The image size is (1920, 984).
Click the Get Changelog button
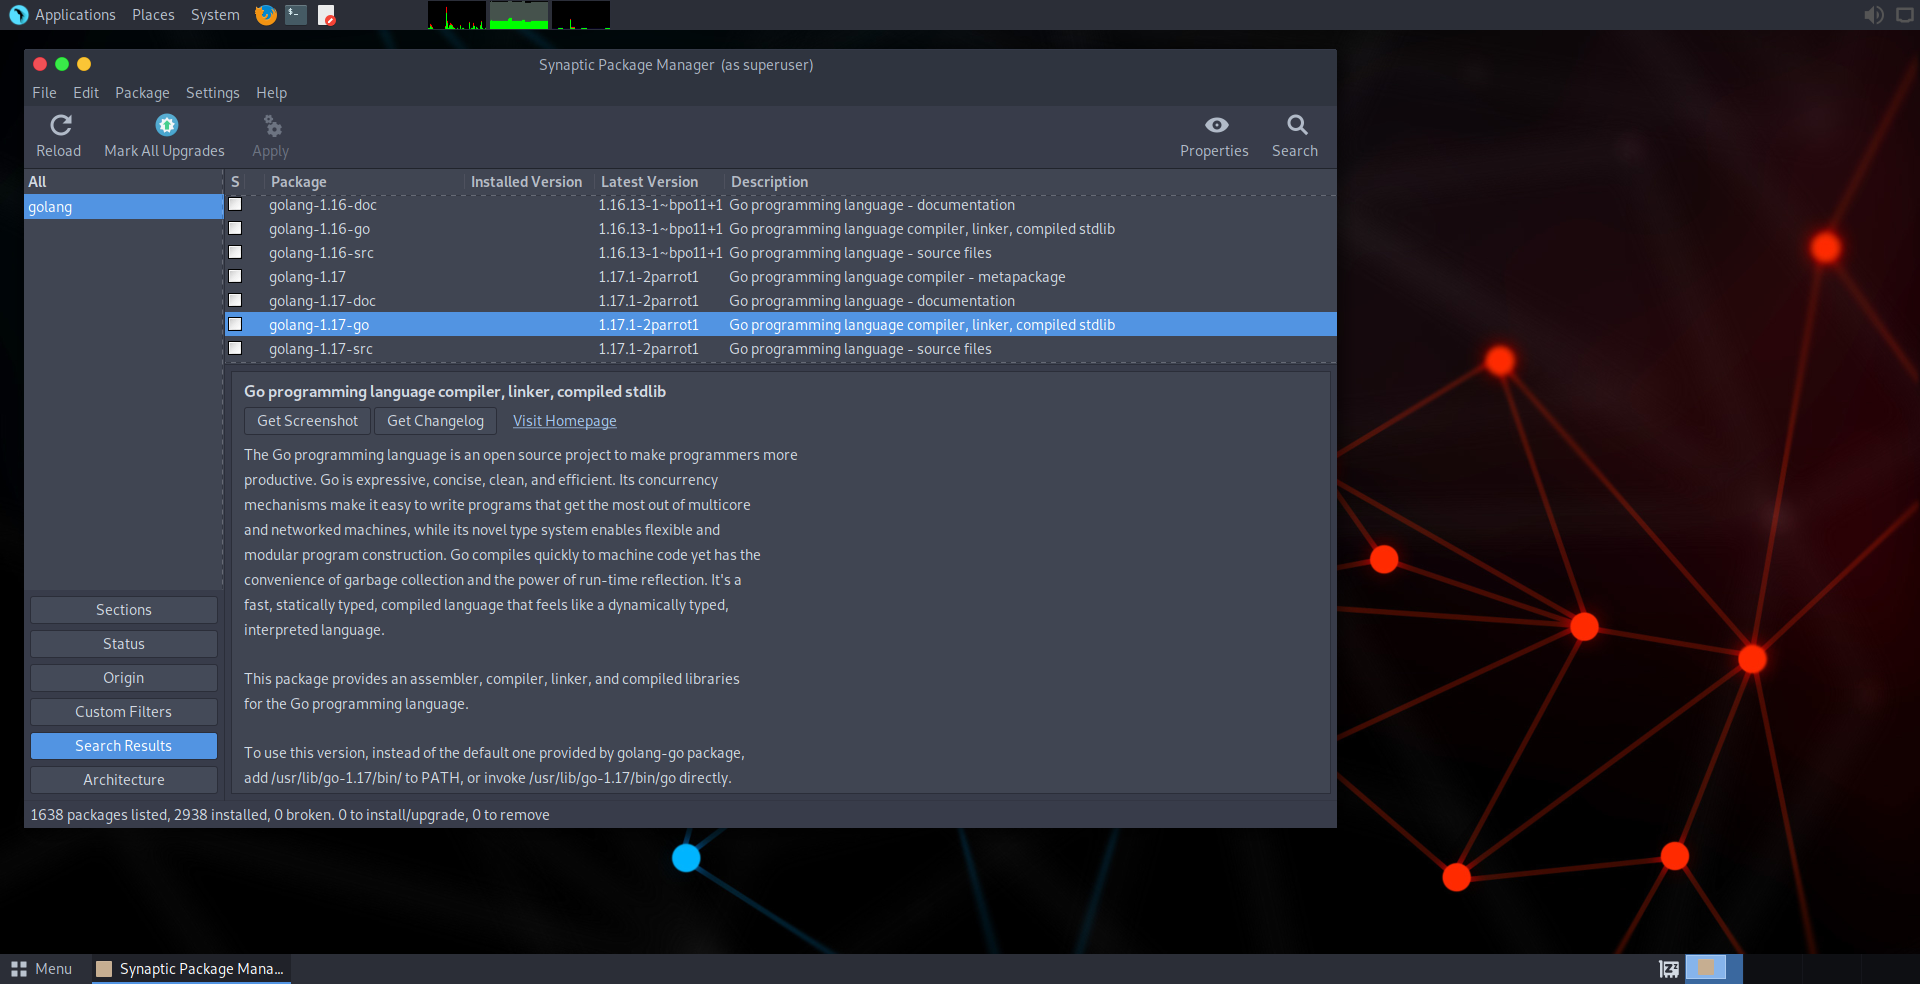tap(435, 421)
